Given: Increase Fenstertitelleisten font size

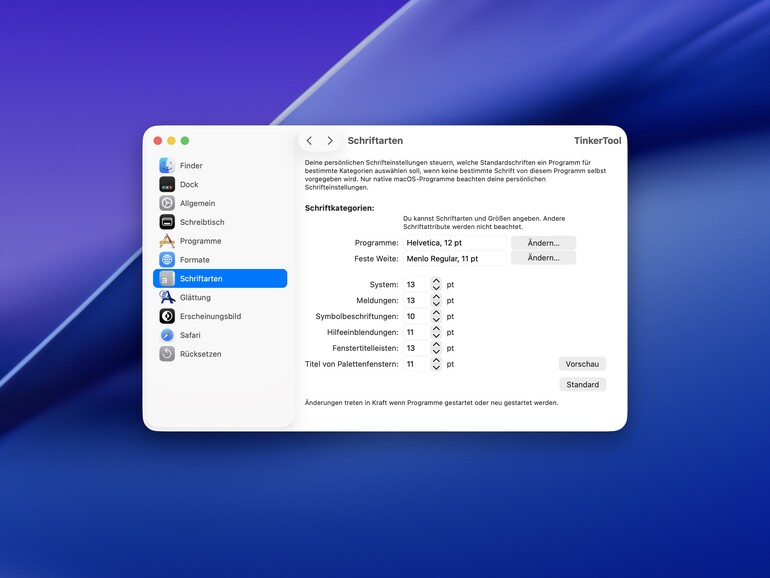Looking at the screenshot, I should [436, 344].
